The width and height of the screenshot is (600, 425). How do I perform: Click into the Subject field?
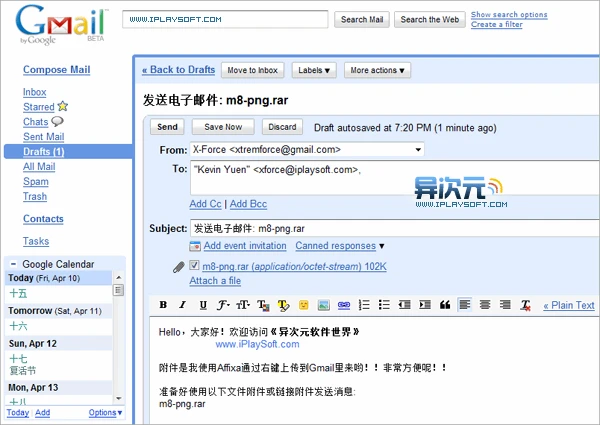click(395, 228)
